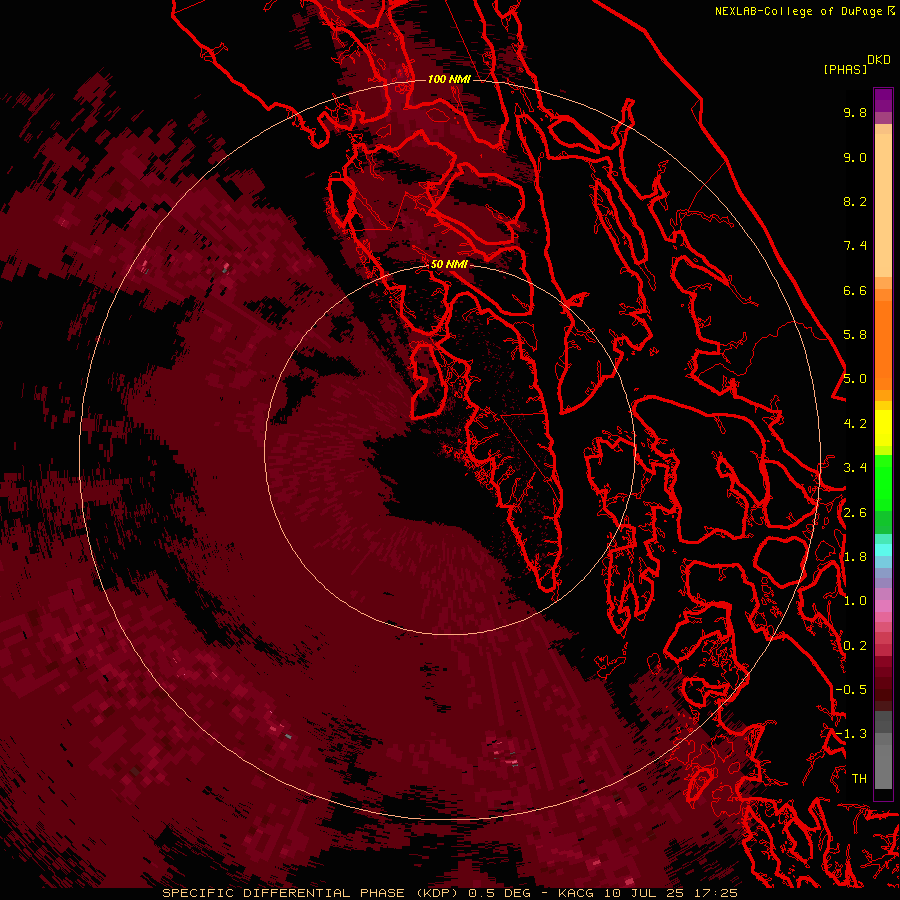Click the 9.0 value on color scale
Screen dimensions: 900x900
coord(855,157)
